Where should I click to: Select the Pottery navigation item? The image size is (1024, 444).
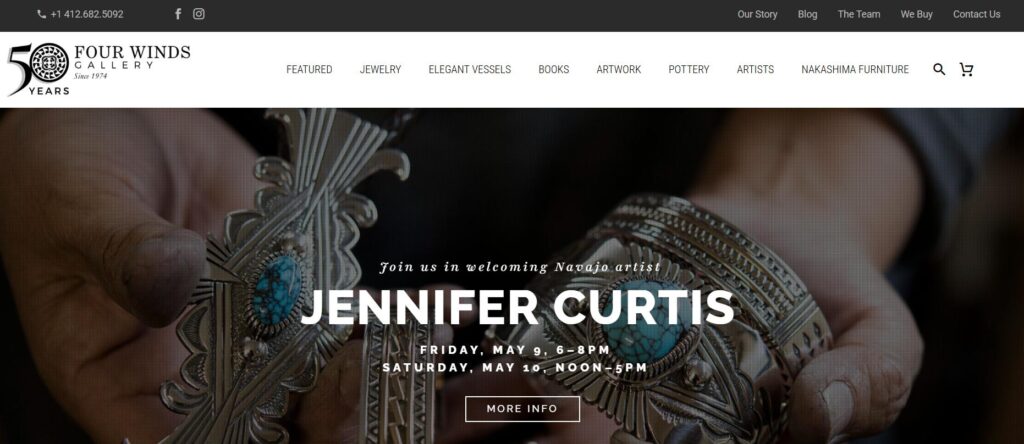(688, 69)
